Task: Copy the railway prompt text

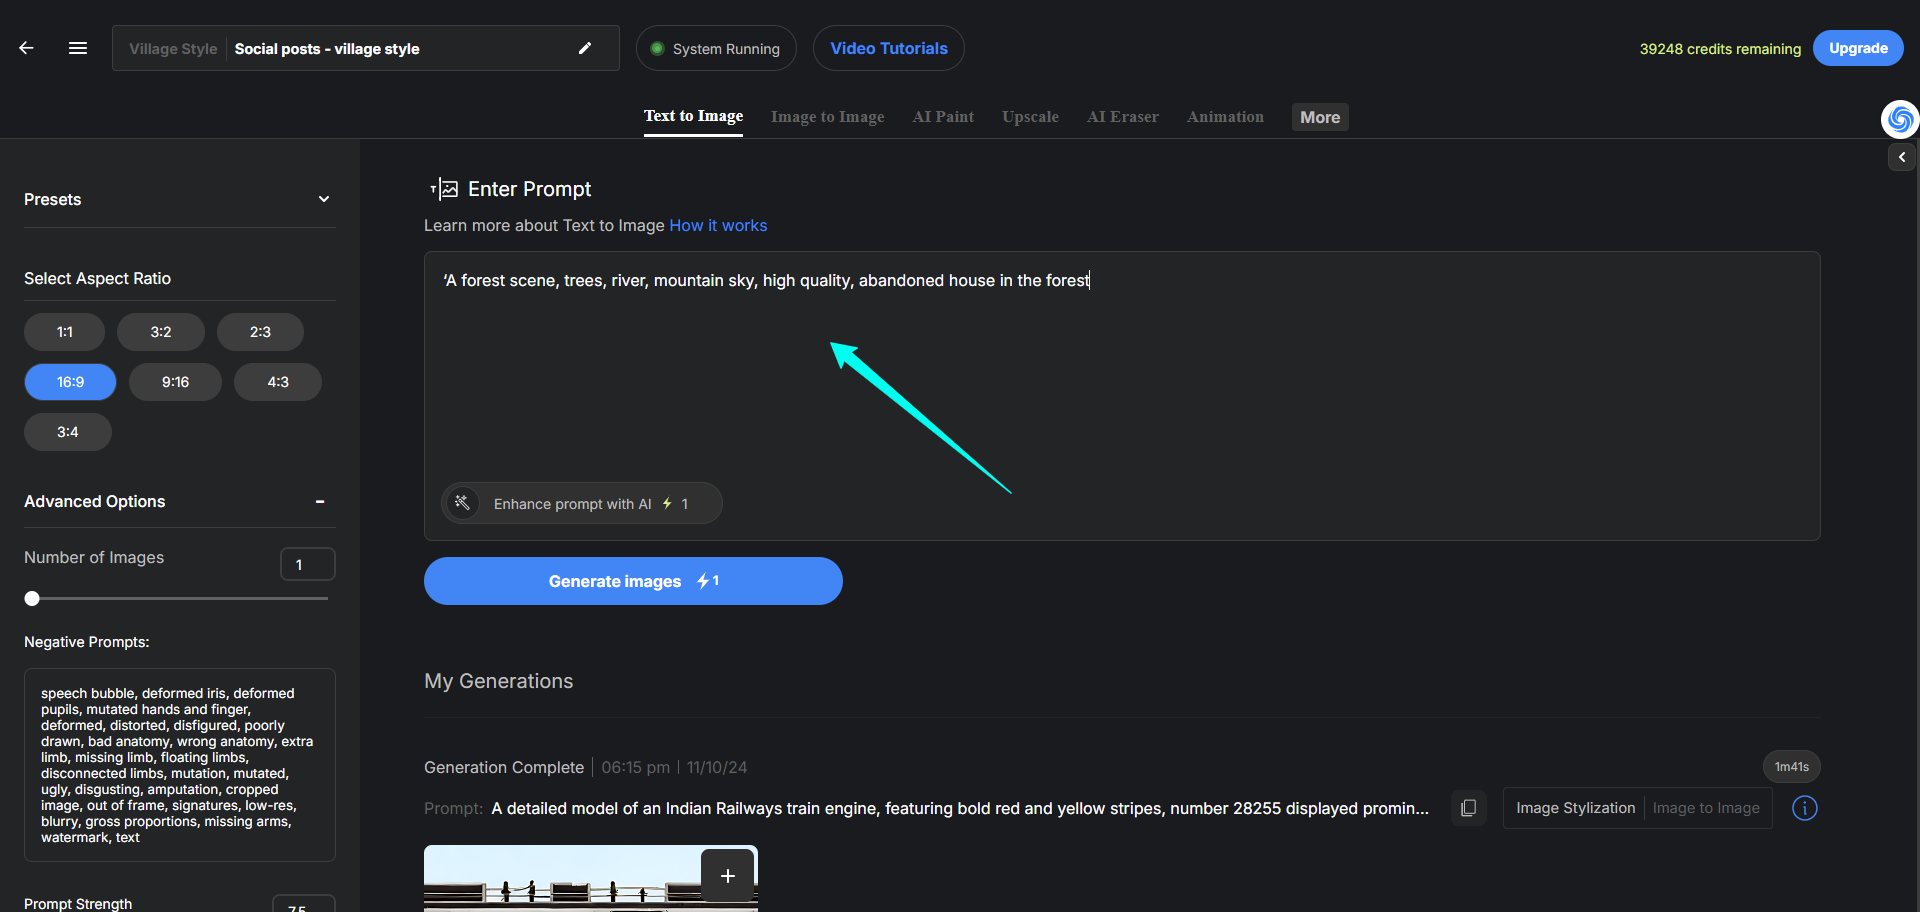Action: [x=1468, y=808]
